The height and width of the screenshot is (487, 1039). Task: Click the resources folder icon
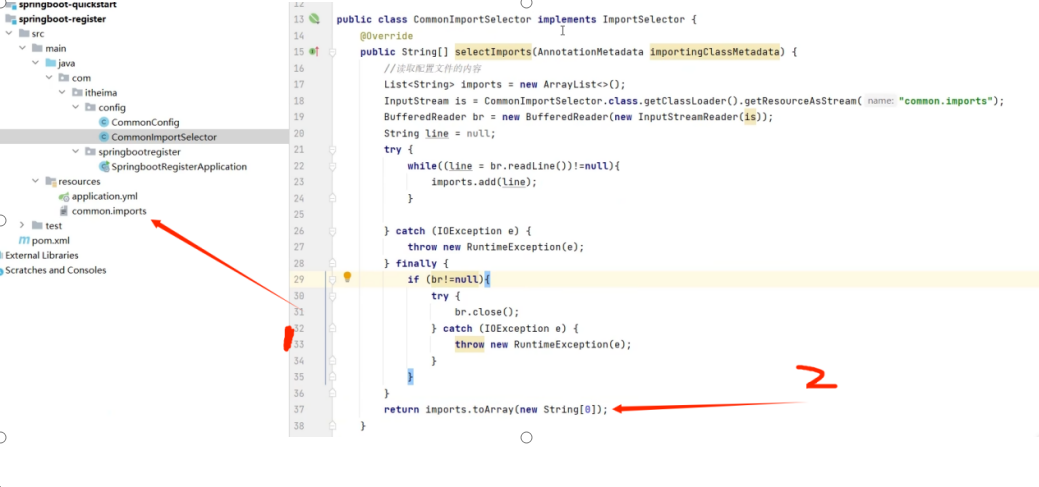(50, 182)
